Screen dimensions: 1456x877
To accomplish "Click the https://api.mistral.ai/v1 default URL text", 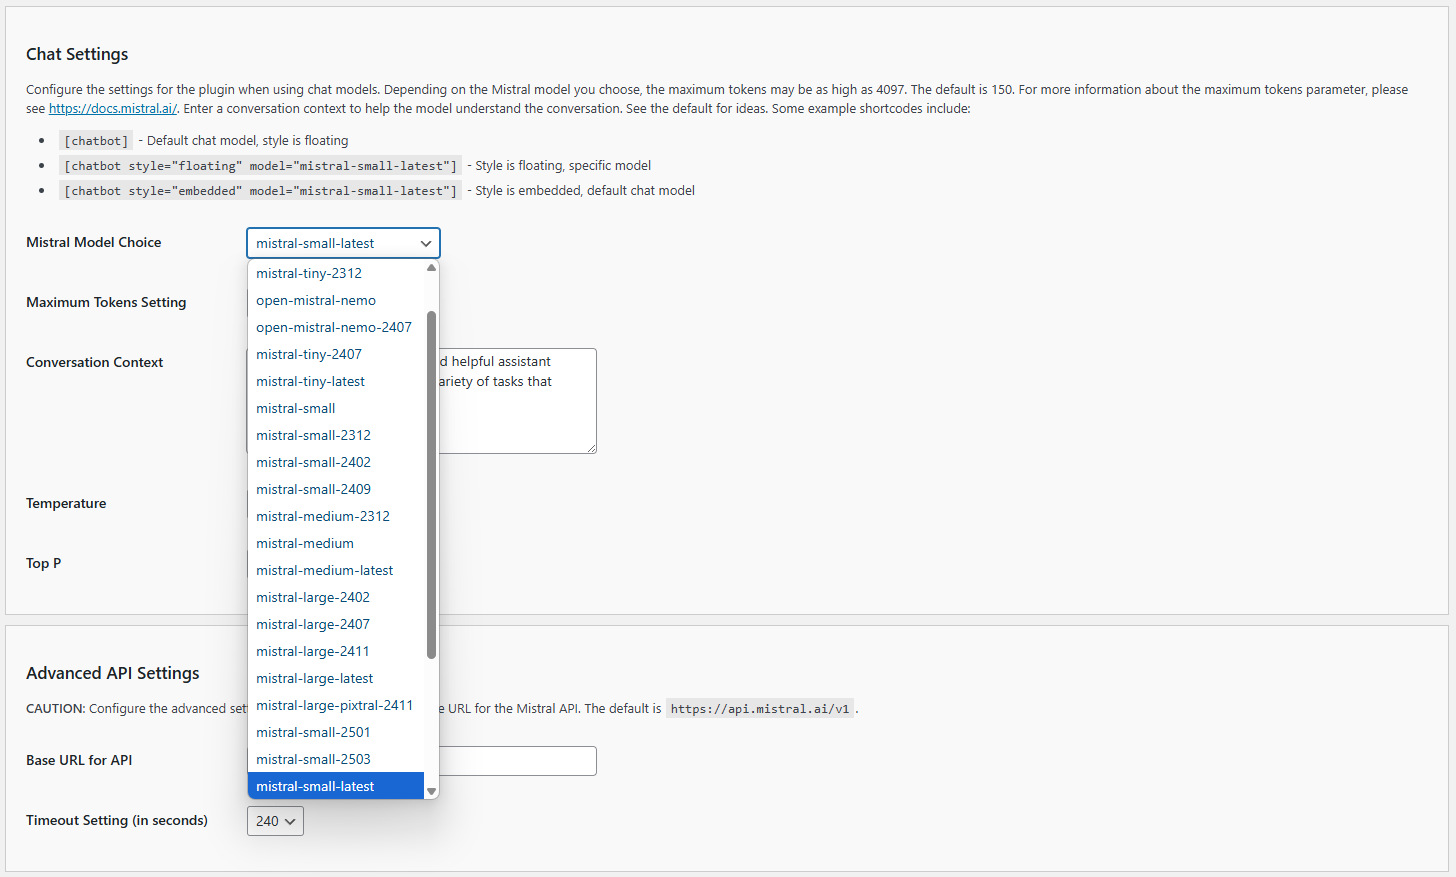I will point(760,709).
